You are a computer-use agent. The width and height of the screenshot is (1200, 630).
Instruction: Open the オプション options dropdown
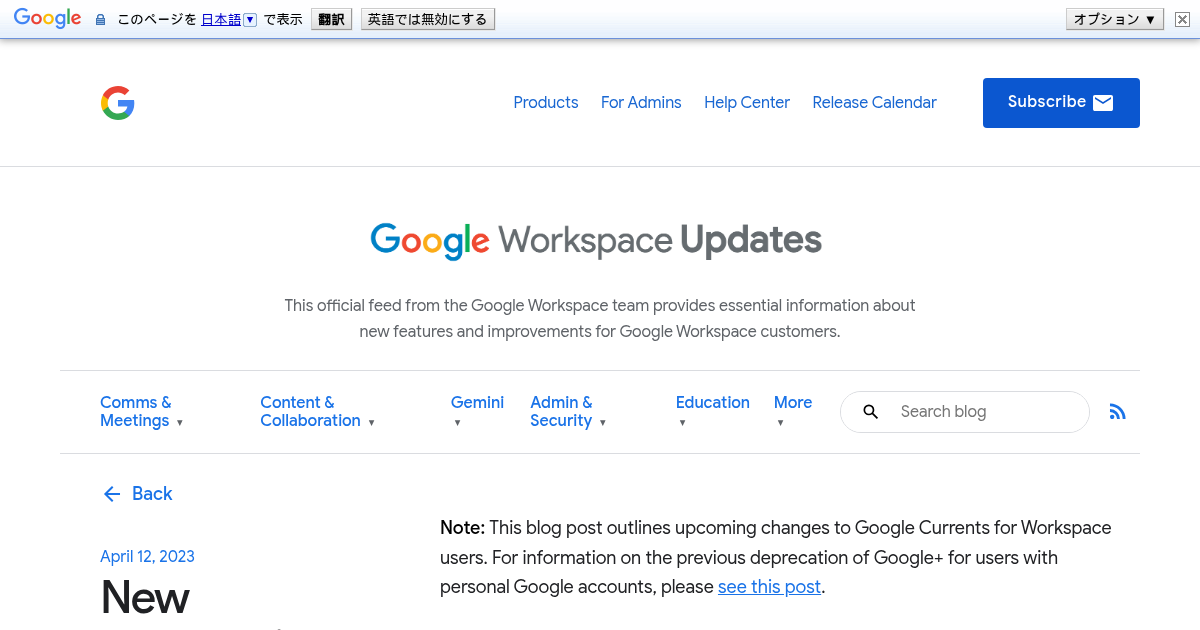tap(1115, 19)
